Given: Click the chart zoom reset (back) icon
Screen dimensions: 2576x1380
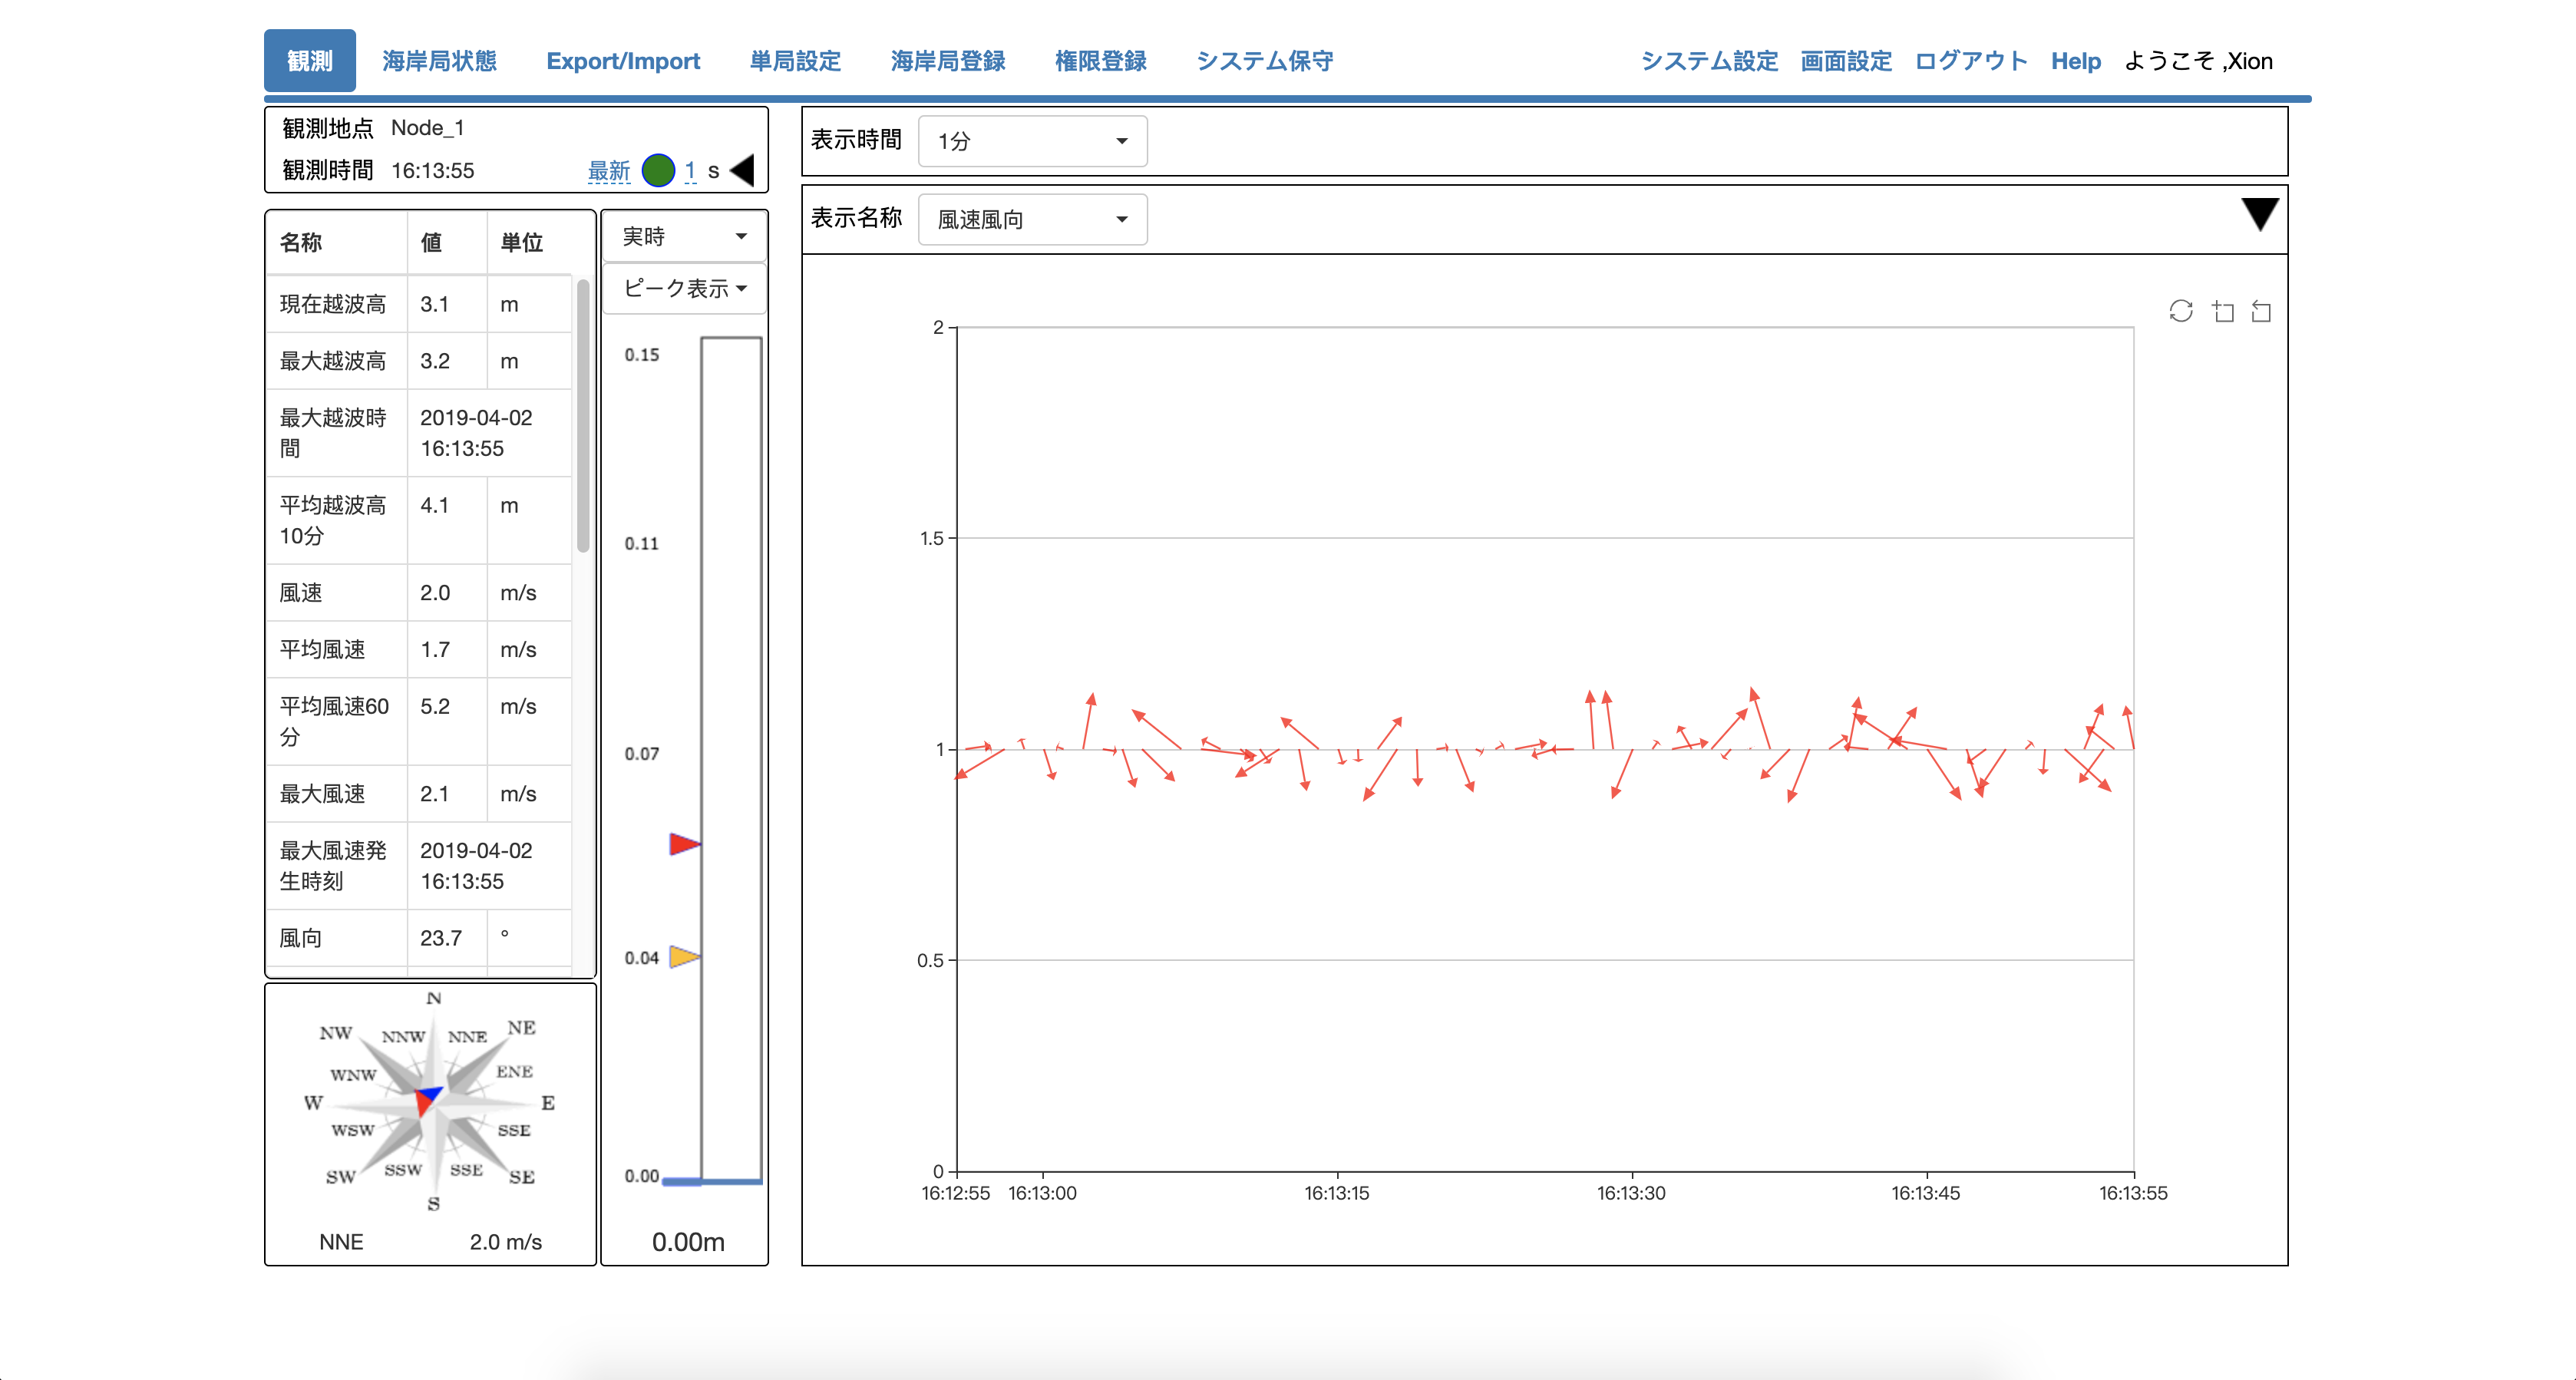Looking at the screenshot, I should 2261,311.
